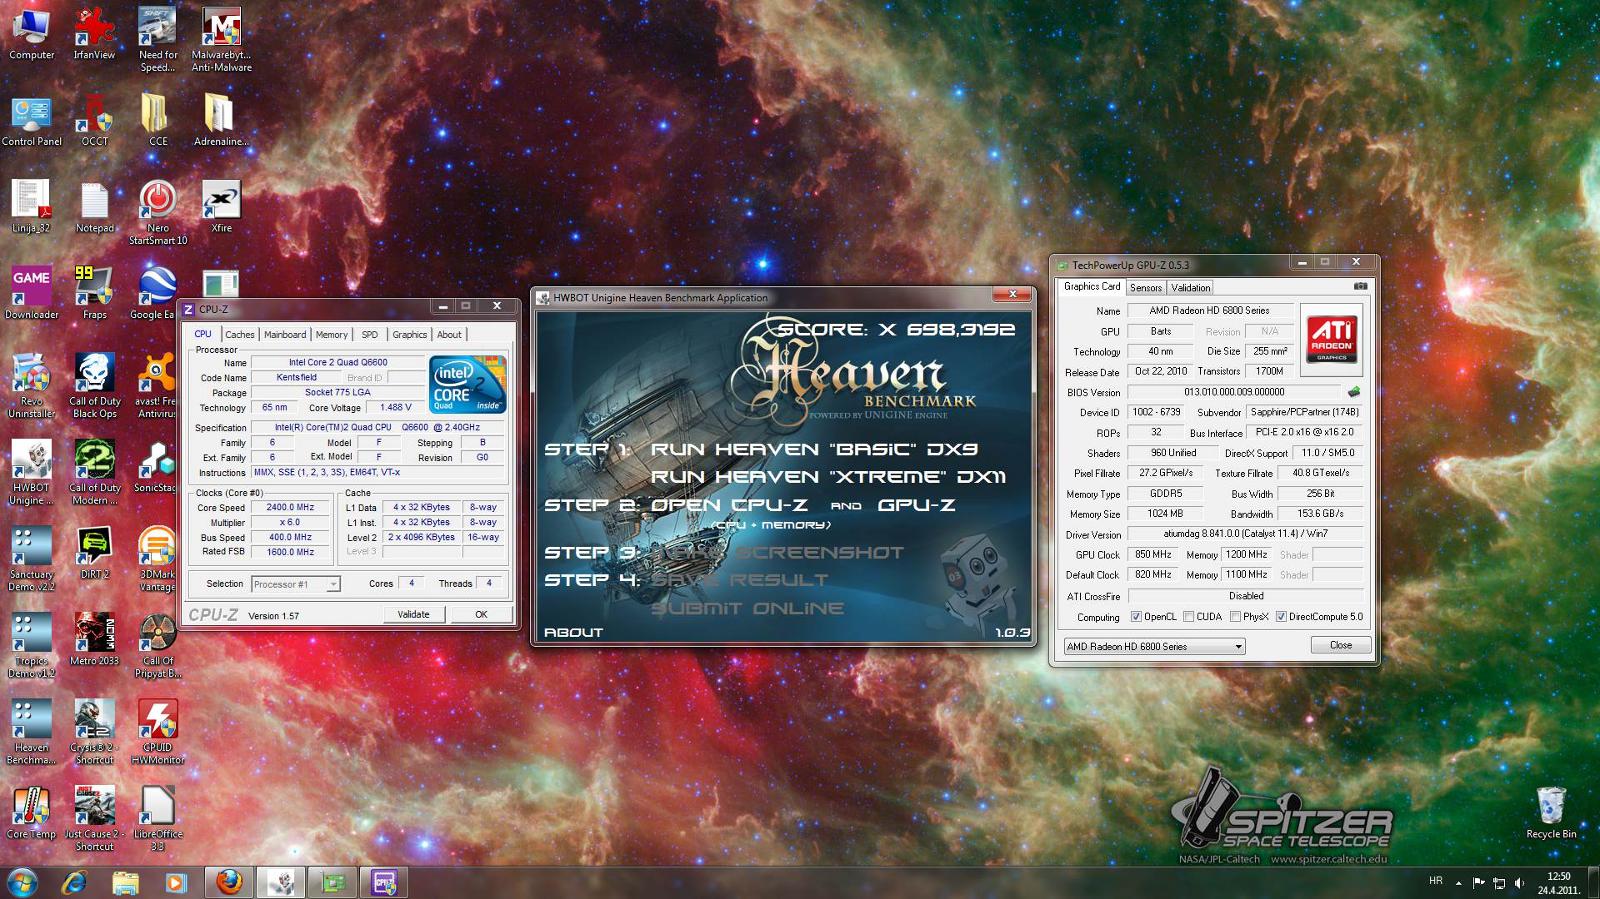Open the SPD tab in CPU-Z
This screenshot has height=899, width=1600.
tap(370, 335)
